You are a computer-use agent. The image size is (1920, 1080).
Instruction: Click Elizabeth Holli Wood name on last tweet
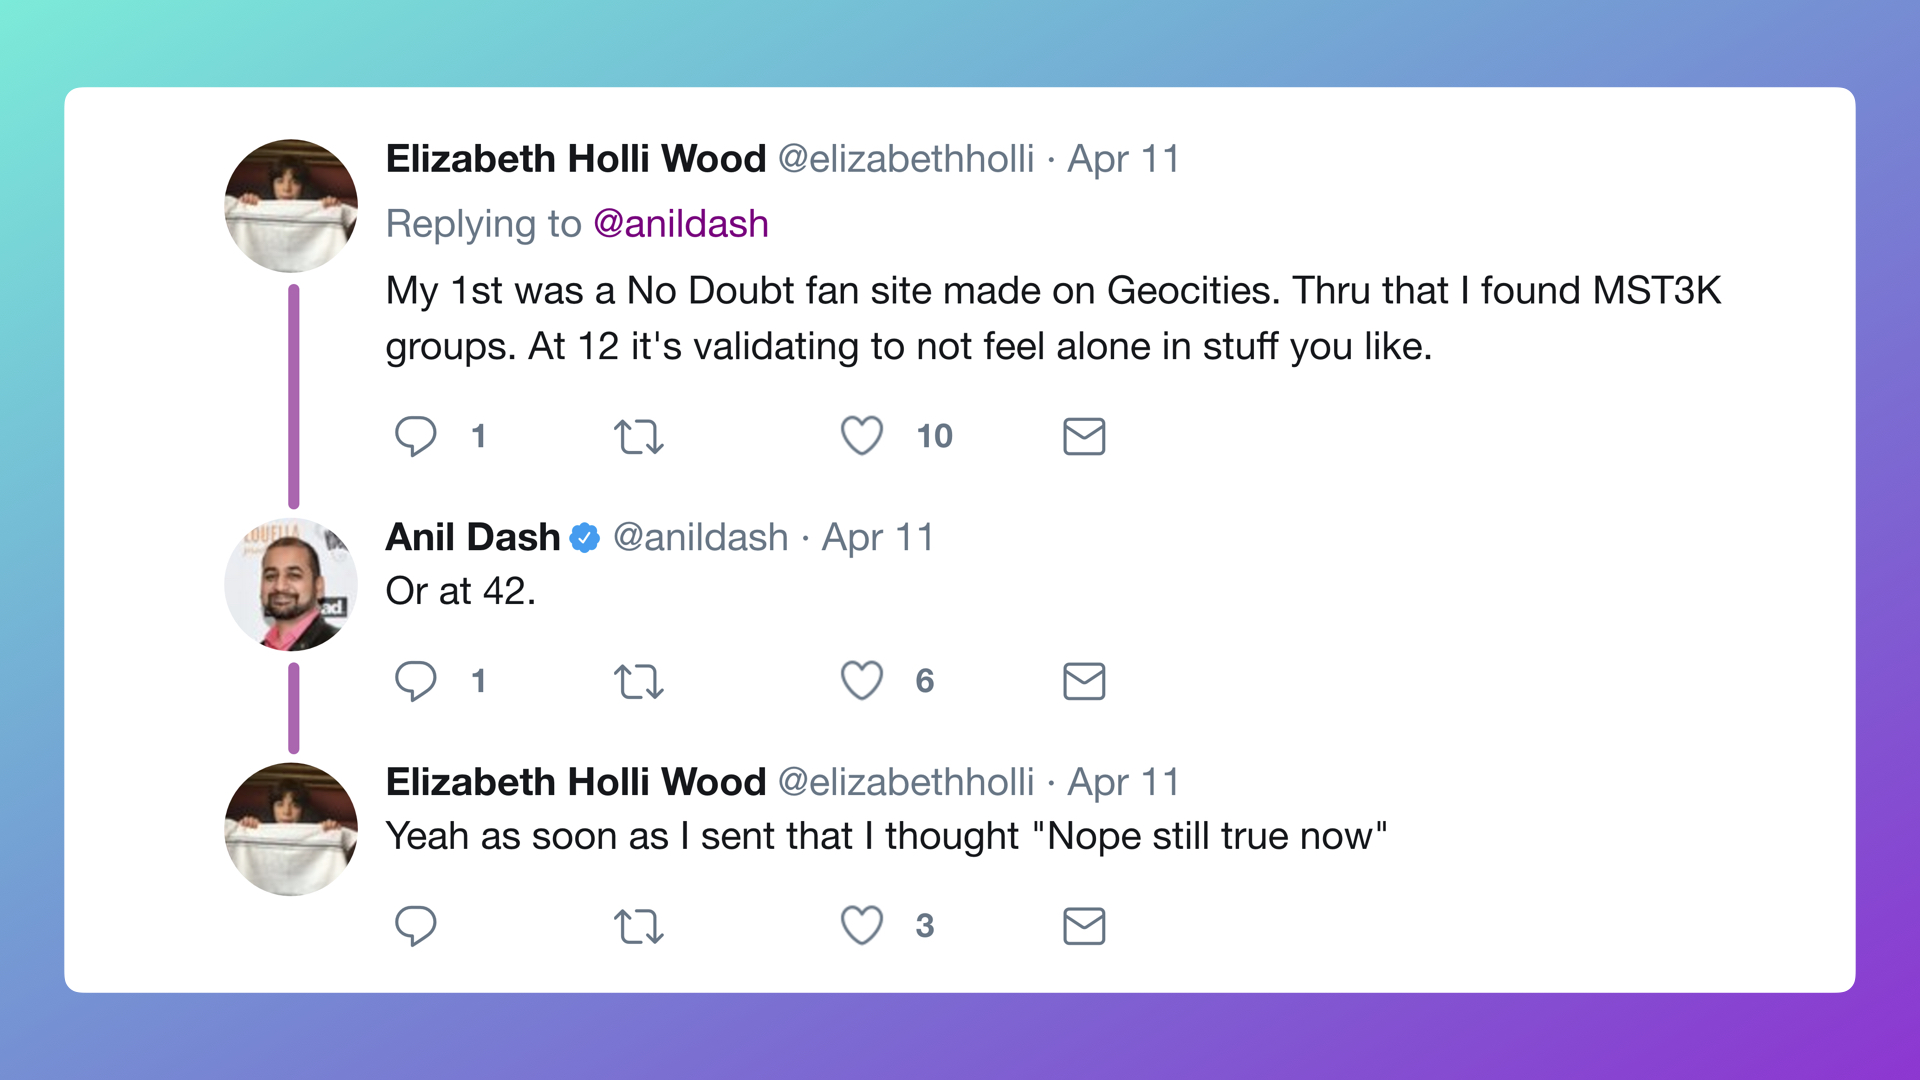click(576, 782)
